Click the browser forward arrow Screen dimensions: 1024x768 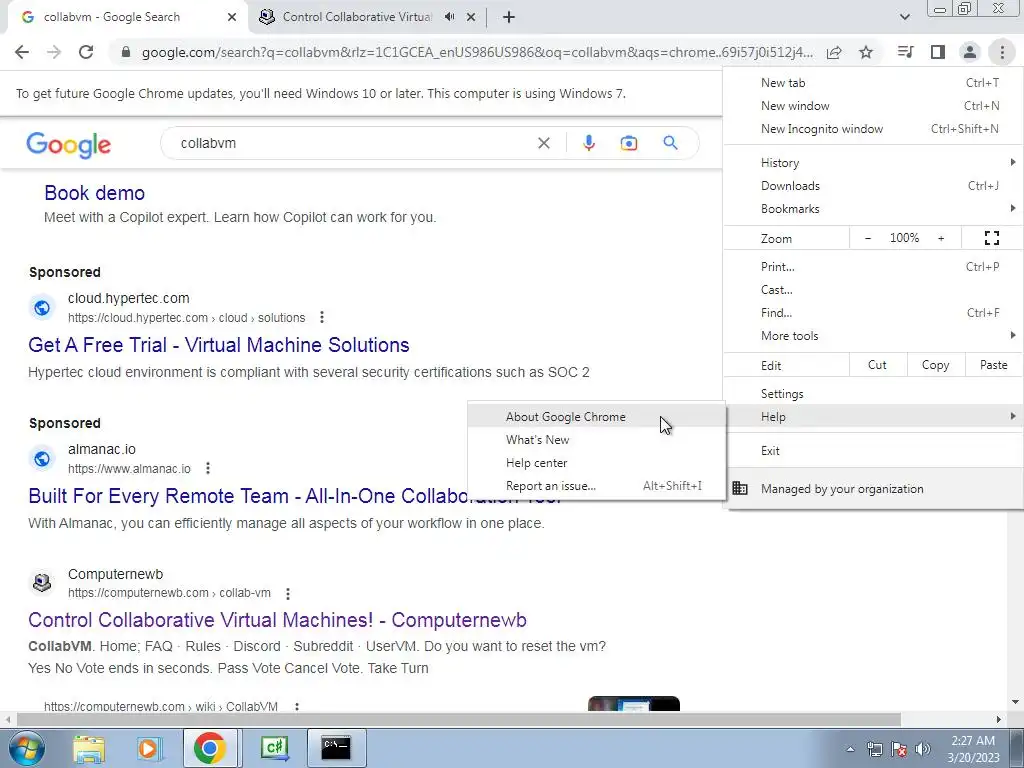pos(54,52)
